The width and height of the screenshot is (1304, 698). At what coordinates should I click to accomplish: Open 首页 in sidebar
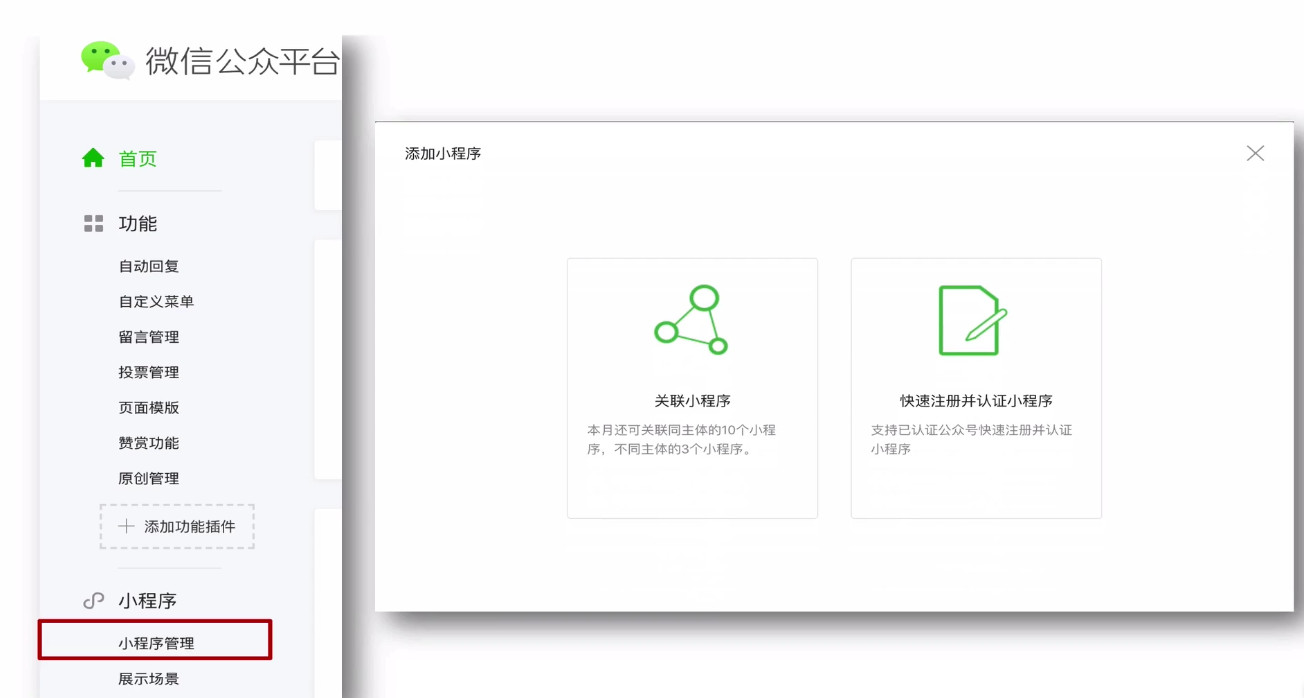tap(138, 159)
